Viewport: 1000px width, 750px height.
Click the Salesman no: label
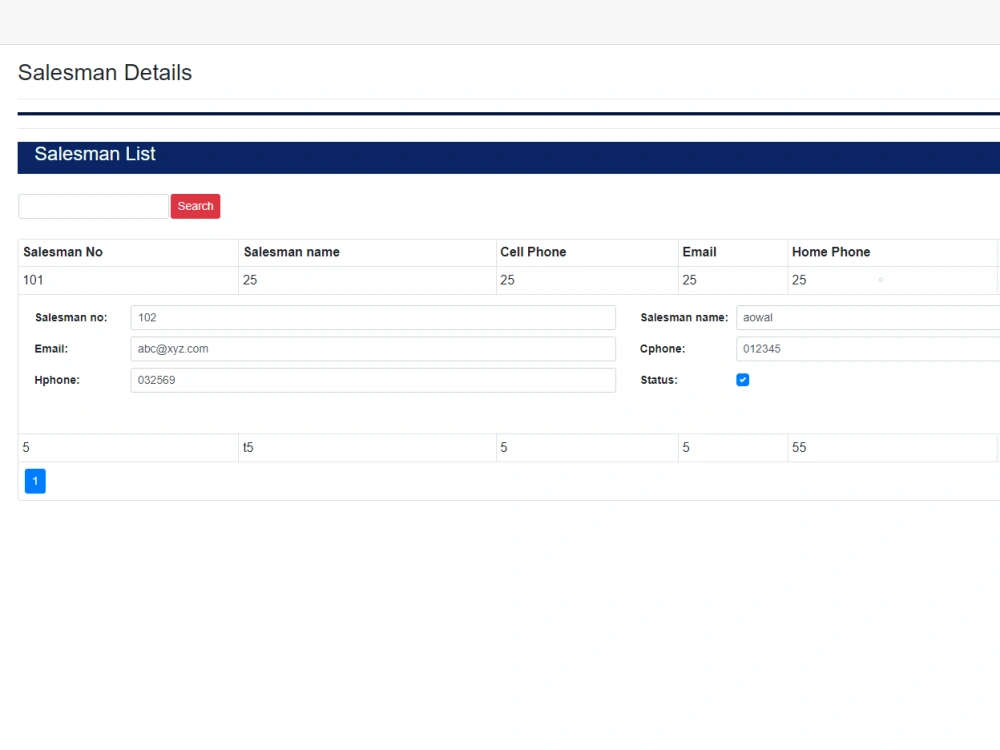click(71, 318)
